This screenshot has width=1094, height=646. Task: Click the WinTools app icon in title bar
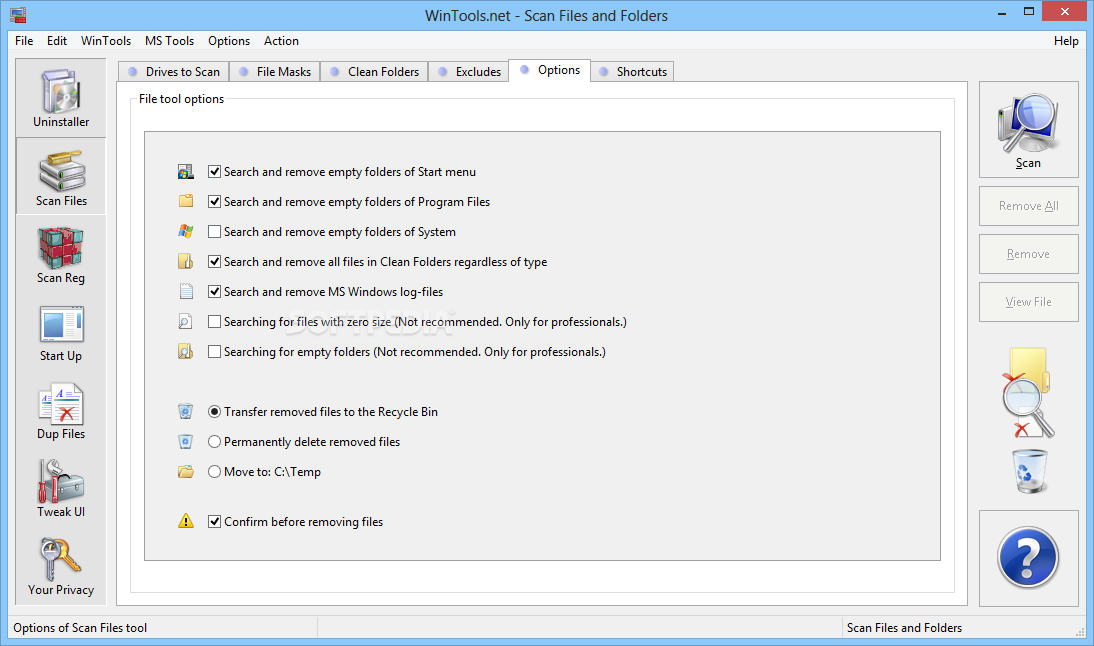tap(18, 15)
